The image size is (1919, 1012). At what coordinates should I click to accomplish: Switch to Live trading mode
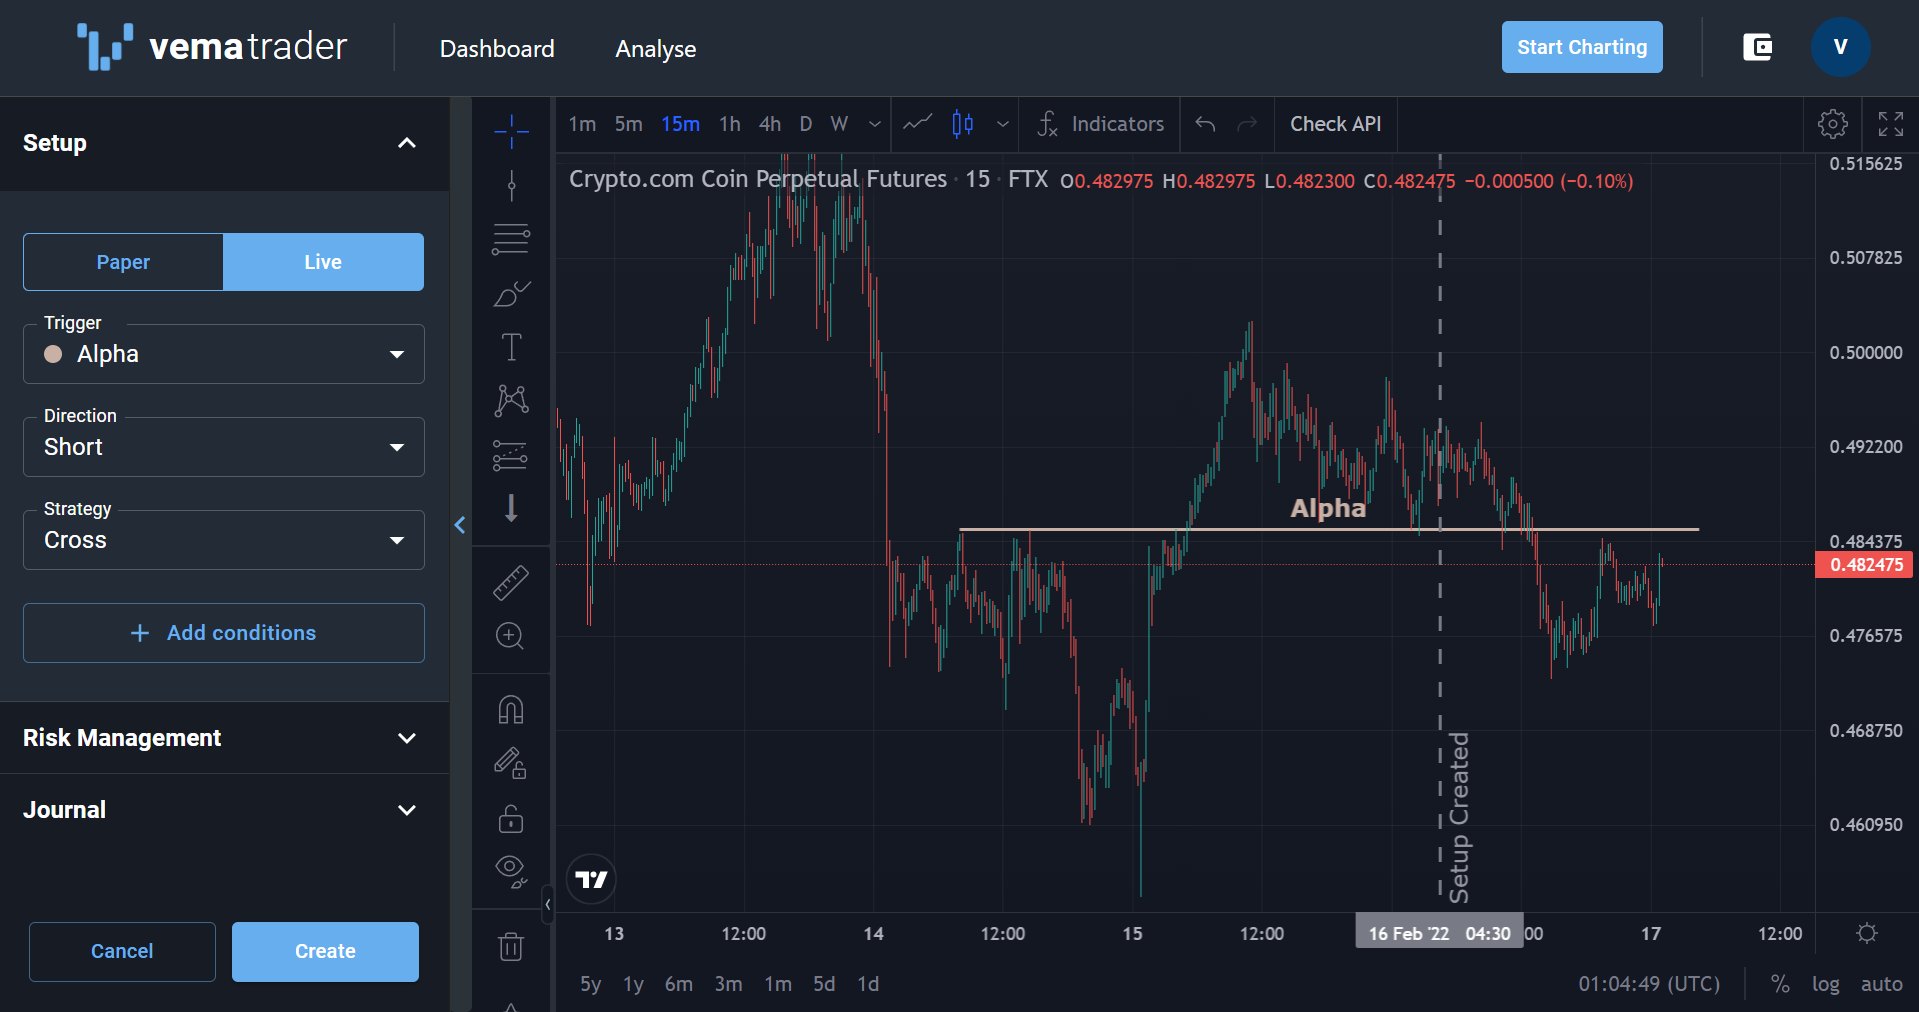pos(323,262)
